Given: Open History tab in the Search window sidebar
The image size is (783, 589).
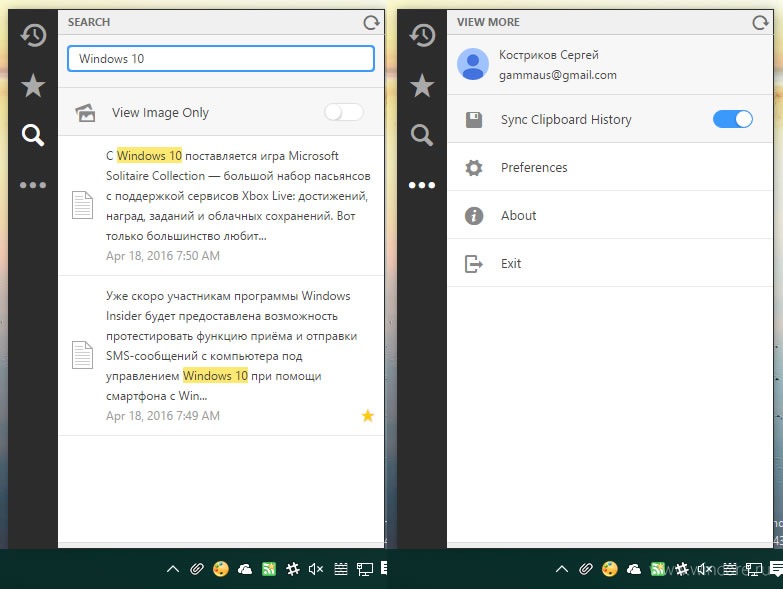Looking at the screenshot, I should point(33,35).
